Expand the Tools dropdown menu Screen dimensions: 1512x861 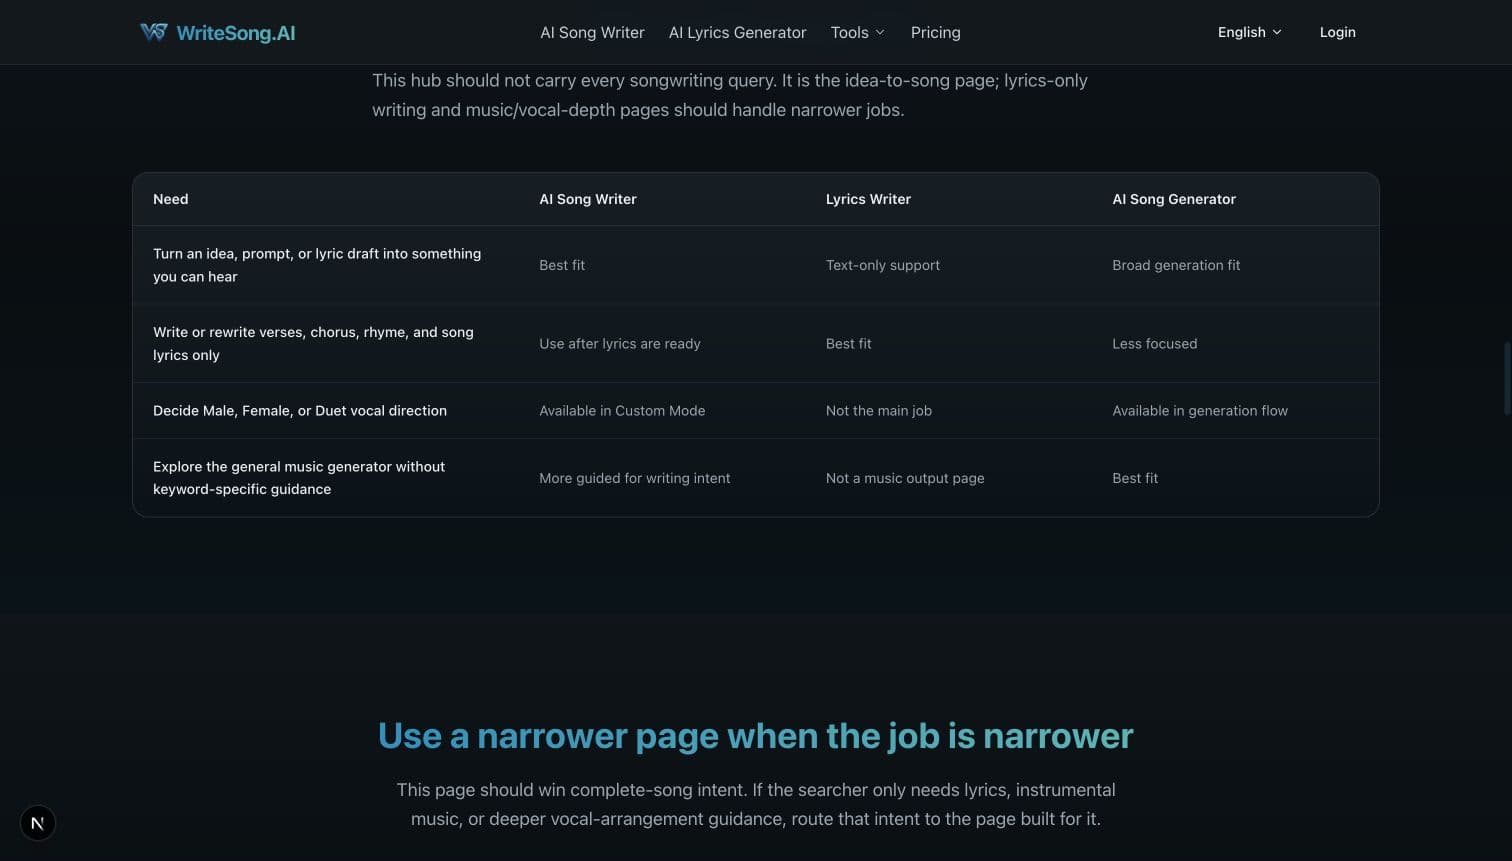pos(857,32)
